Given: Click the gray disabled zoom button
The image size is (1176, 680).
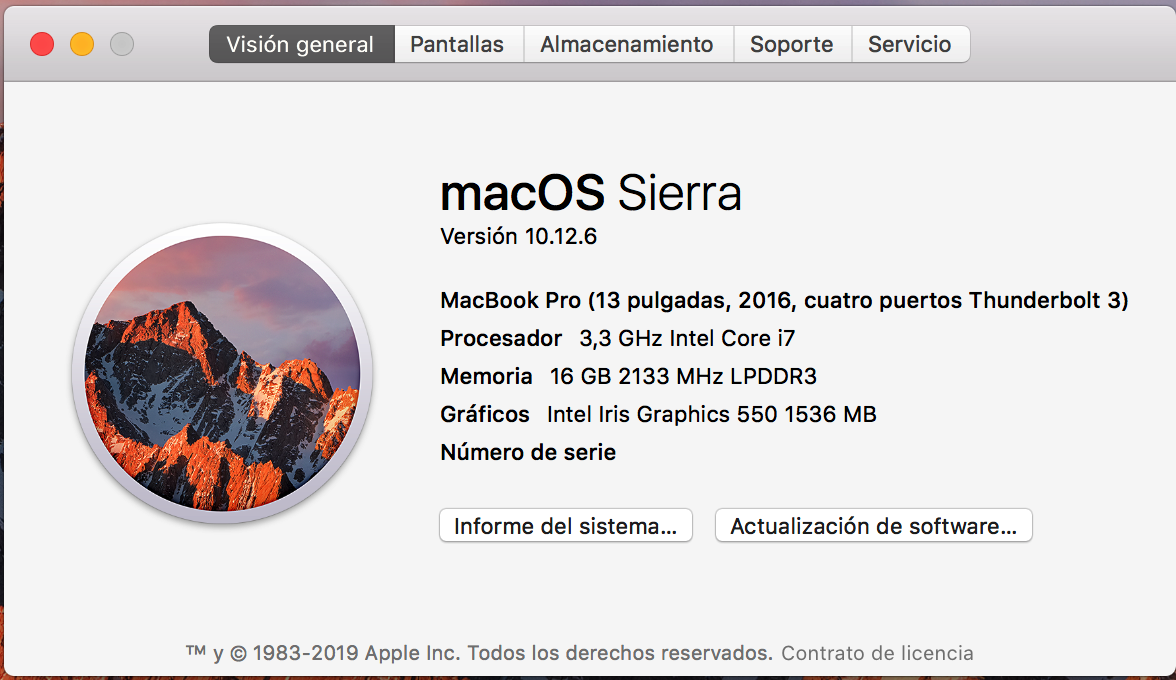Looking at the screenshot, I should tap(122, 44).
